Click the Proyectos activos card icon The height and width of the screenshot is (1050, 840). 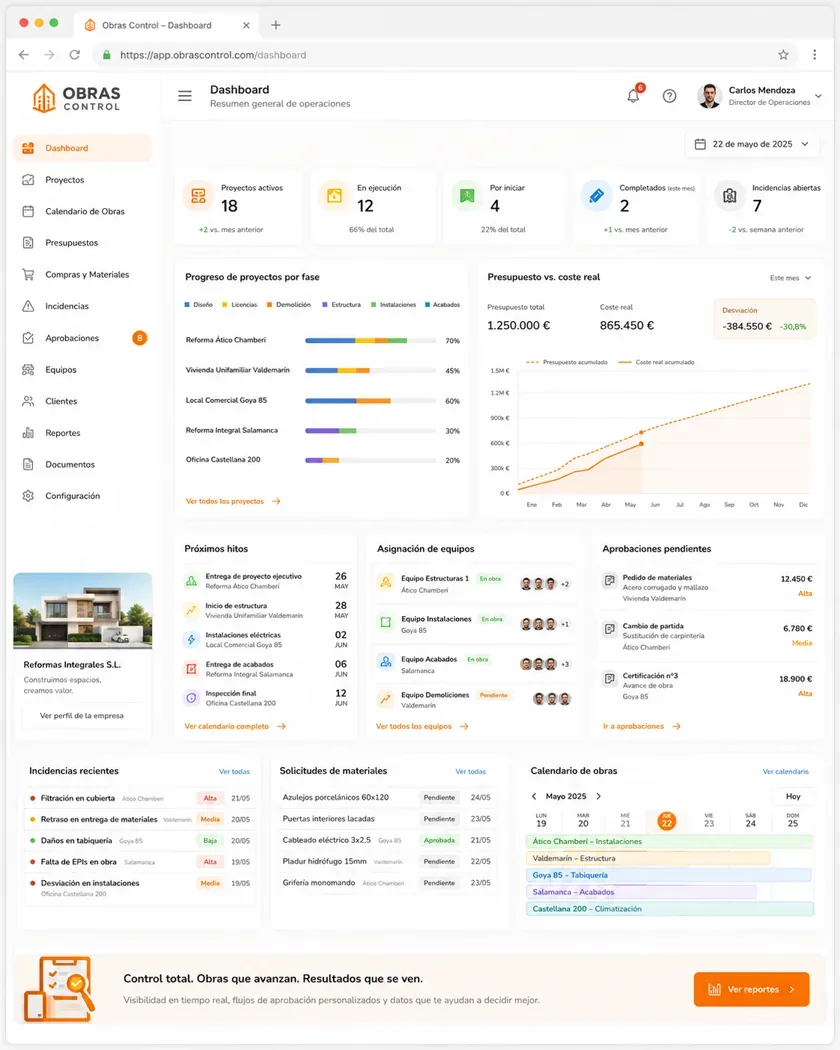click(198, 196)
